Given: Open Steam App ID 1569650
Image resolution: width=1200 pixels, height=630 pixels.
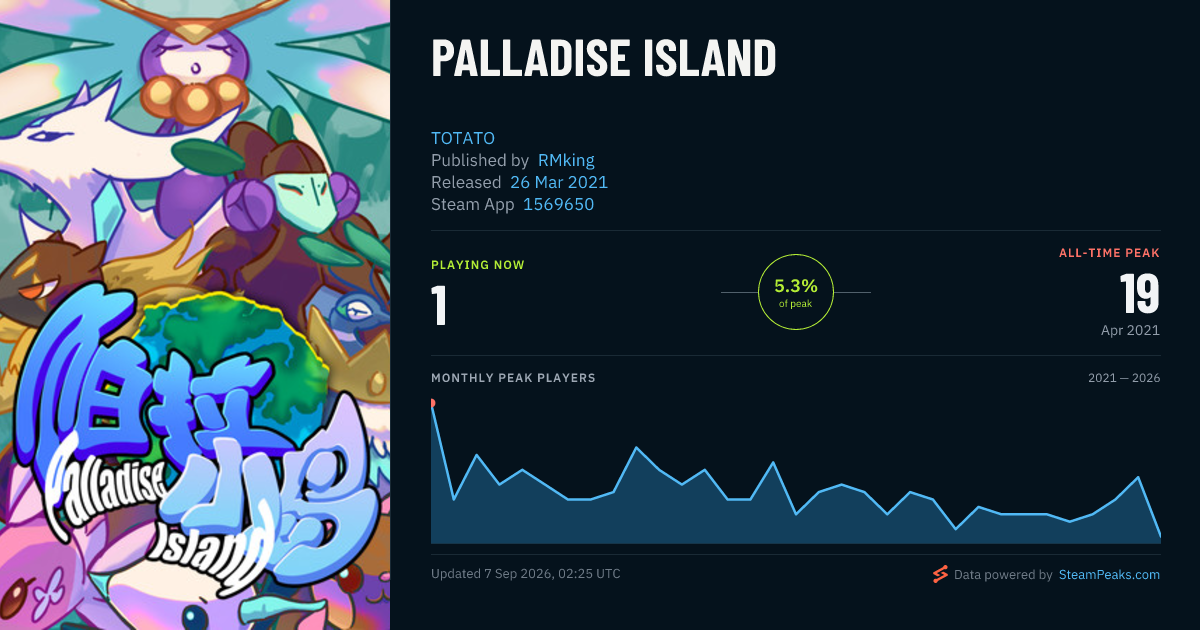Looking at the screenshot, I should [x=559, y=204].
